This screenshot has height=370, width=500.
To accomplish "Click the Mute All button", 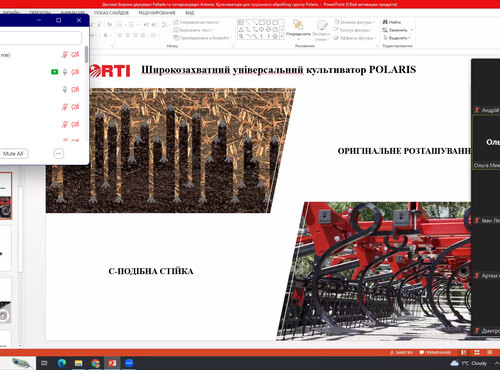I will (x=13, y=154).
